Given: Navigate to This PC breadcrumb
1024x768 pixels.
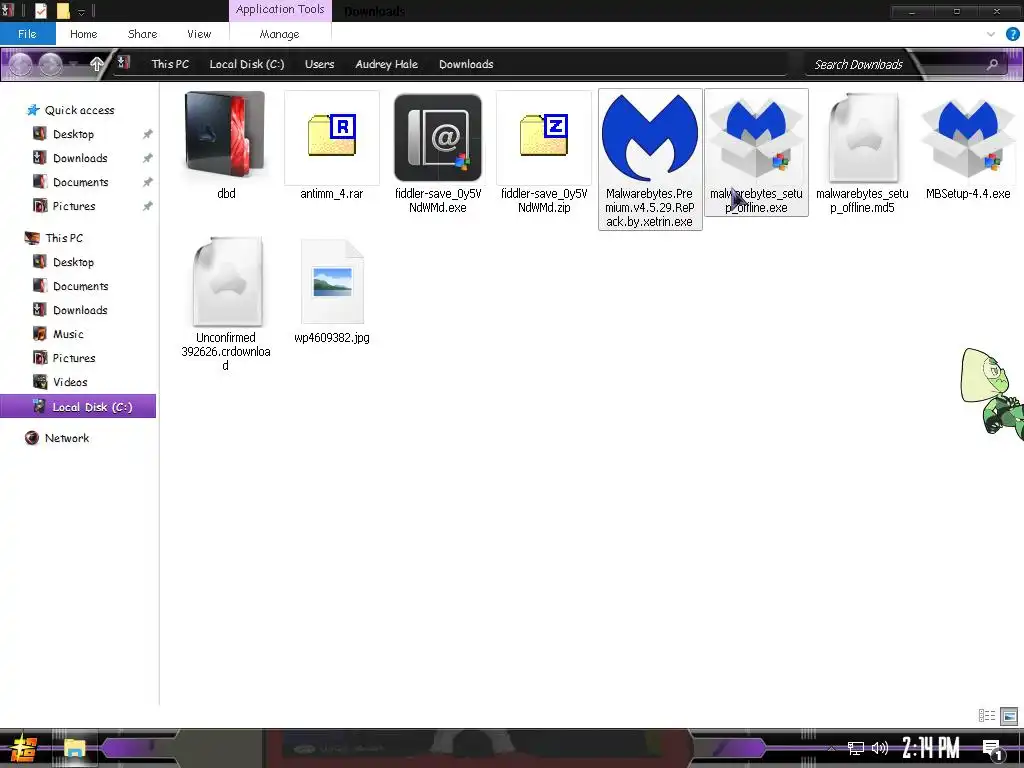Looking at the screenshot, I should pyautogui.click(x=170, y=64).
